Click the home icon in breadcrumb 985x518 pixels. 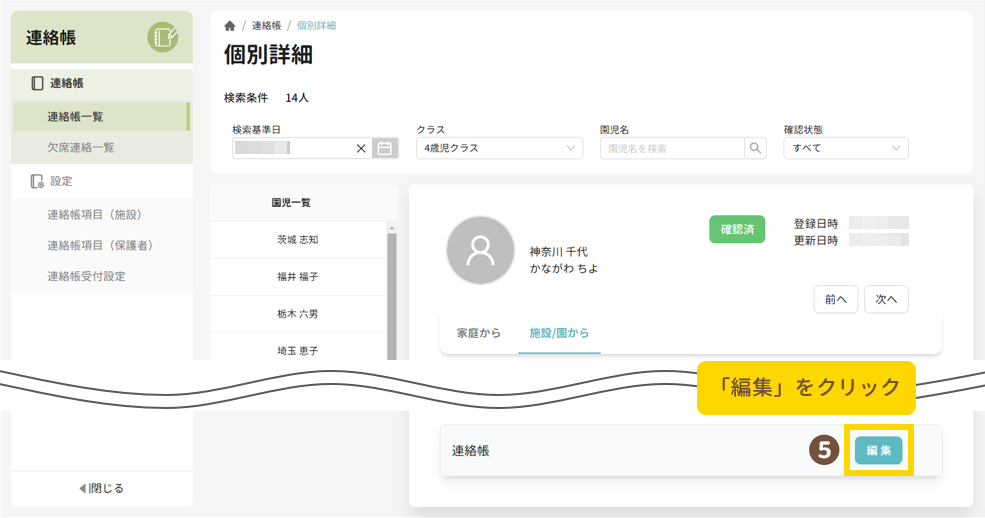[230, 25]
